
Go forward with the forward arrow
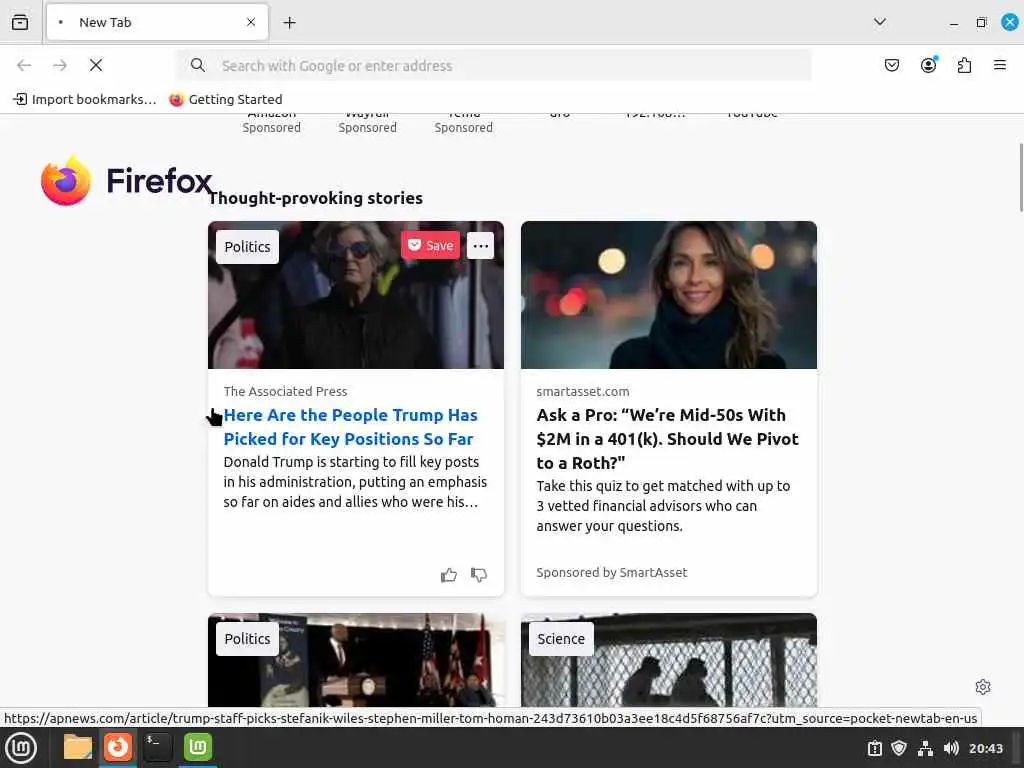pos(59,65)
